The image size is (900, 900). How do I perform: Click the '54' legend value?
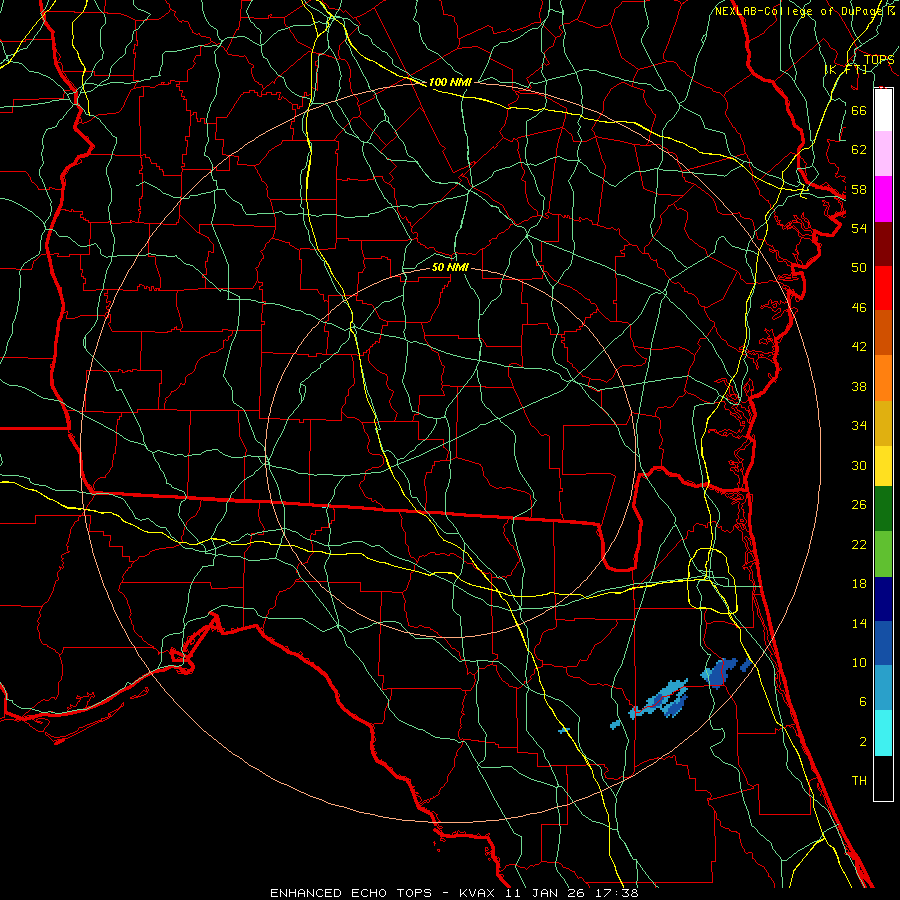[x=859, y=228]
